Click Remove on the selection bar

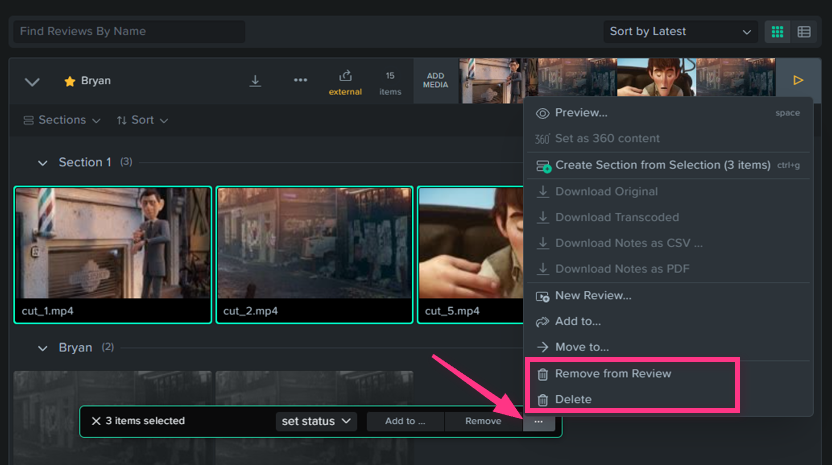[x=483, y=421]
